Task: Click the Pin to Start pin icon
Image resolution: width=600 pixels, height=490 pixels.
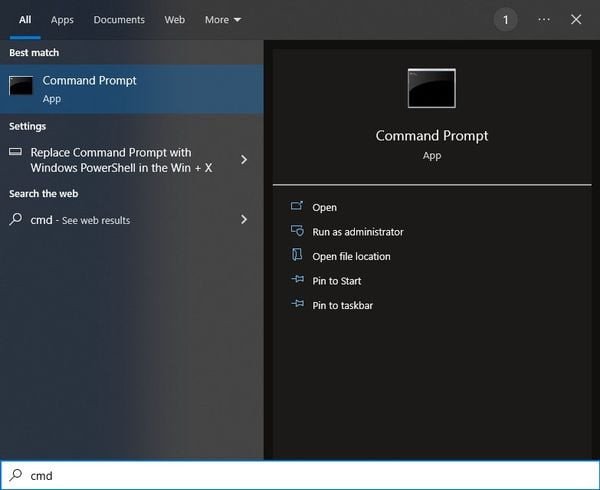Action: tap(296, 281)
